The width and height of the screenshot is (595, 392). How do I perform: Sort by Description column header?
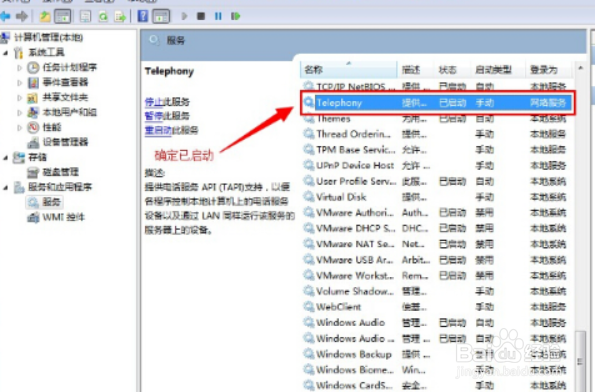[416, 70]
